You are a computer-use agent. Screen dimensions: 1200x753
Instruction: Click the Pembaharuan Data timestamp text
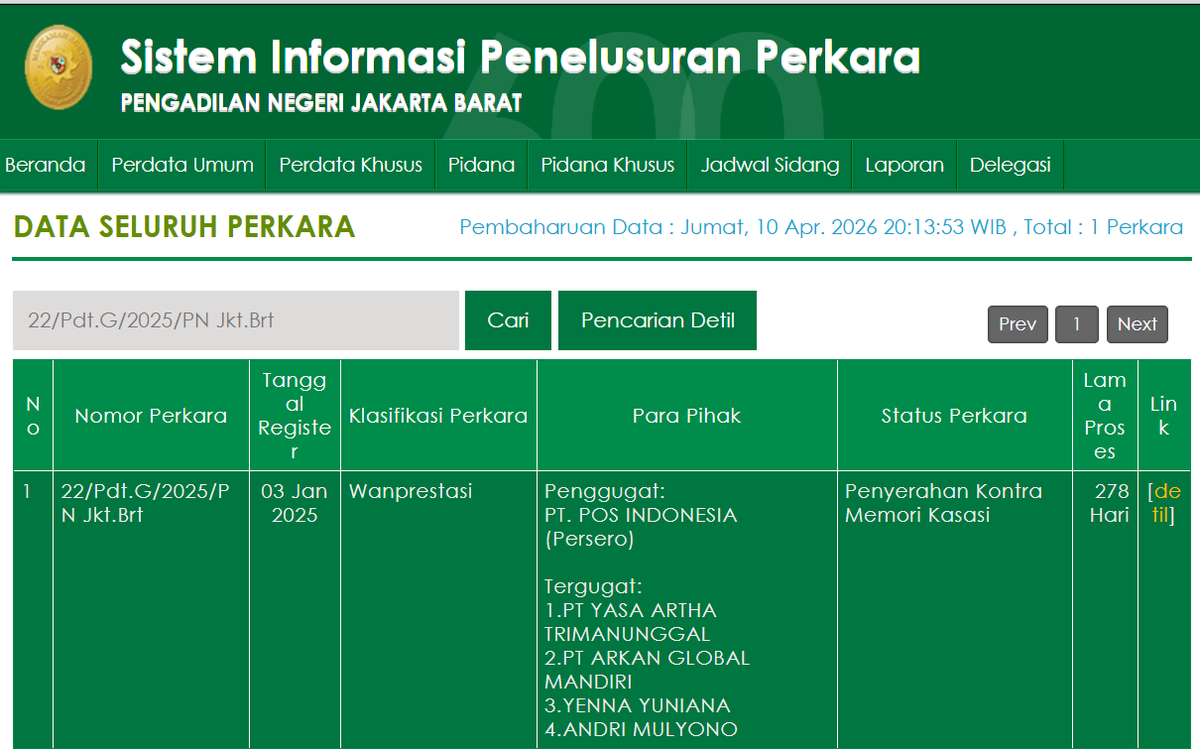(821, 227)
